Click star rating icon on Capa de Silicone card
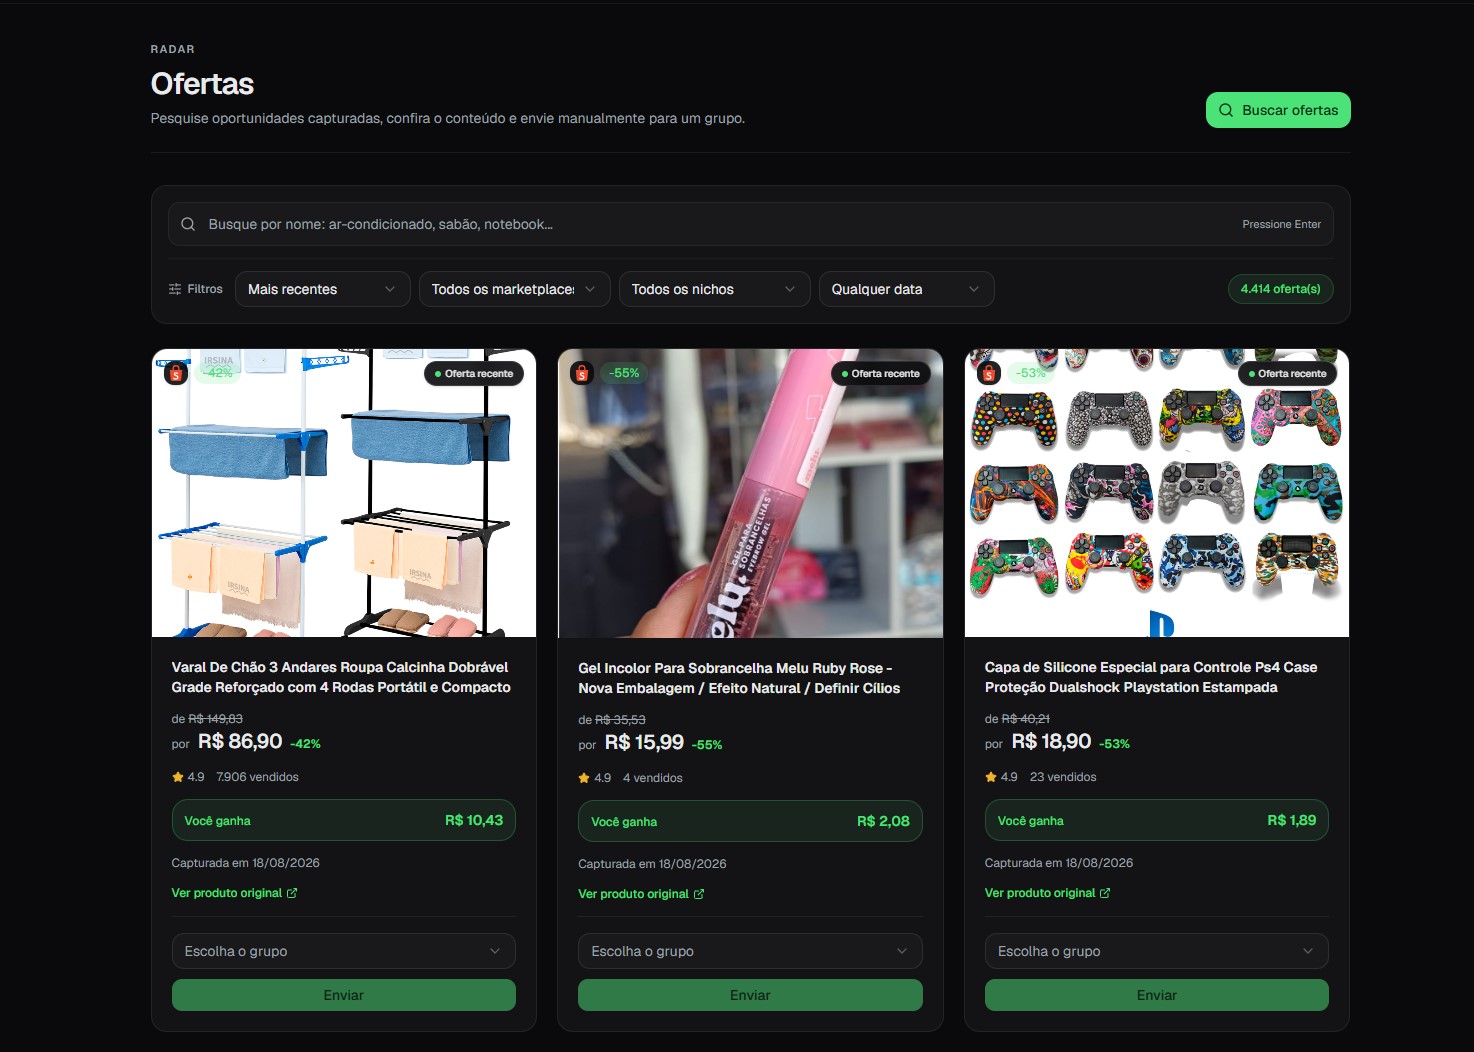Viewport: 1474px width, 1052px height. pos(991,777)
